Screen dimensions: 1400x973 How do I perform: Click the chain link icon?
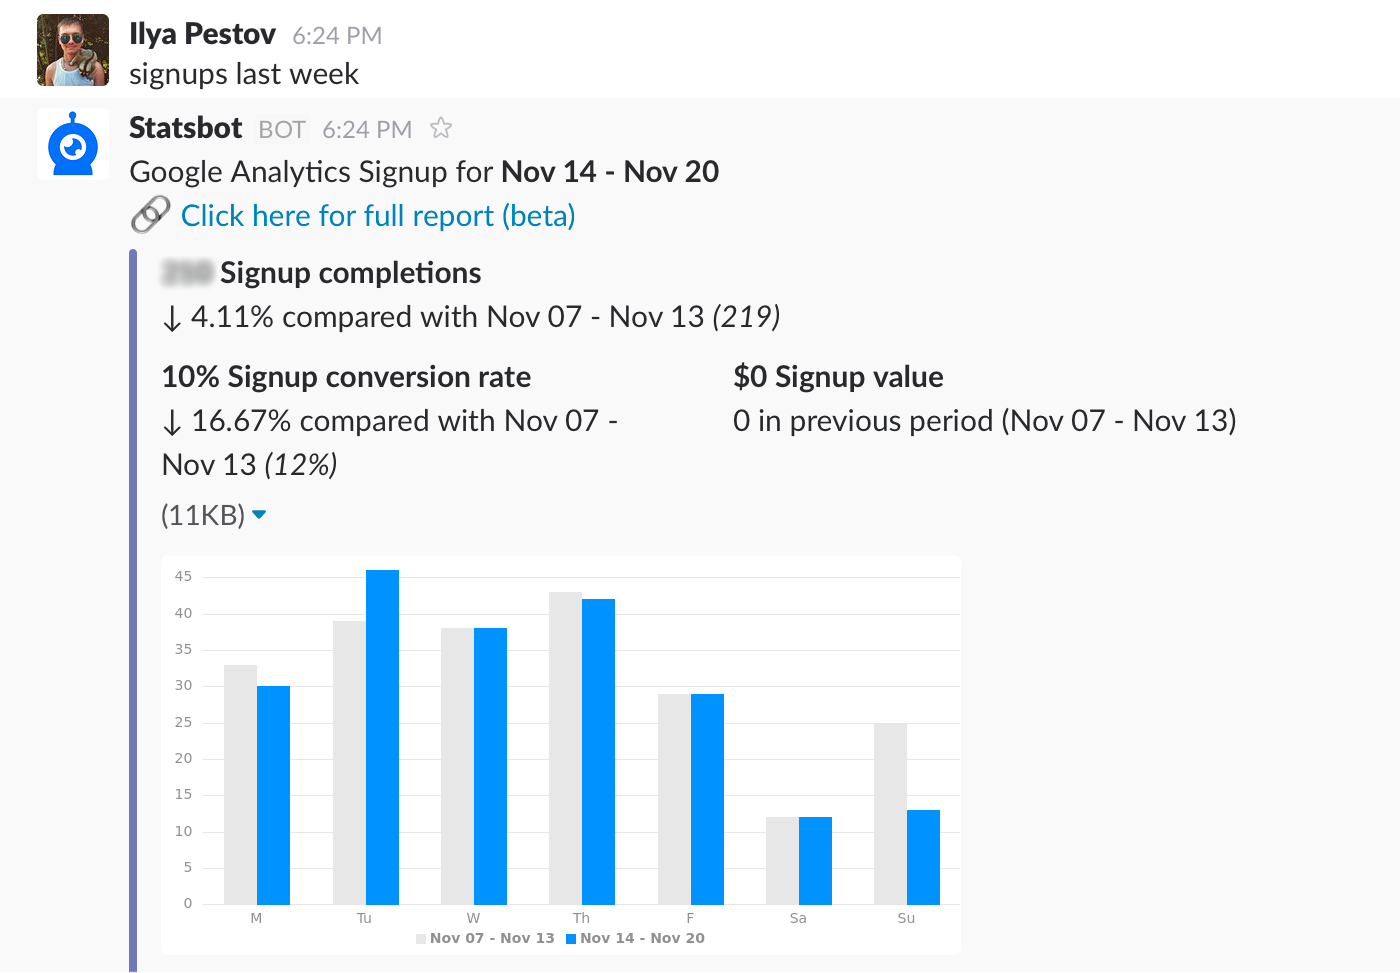pyautogui.click(x=151, y=215)
